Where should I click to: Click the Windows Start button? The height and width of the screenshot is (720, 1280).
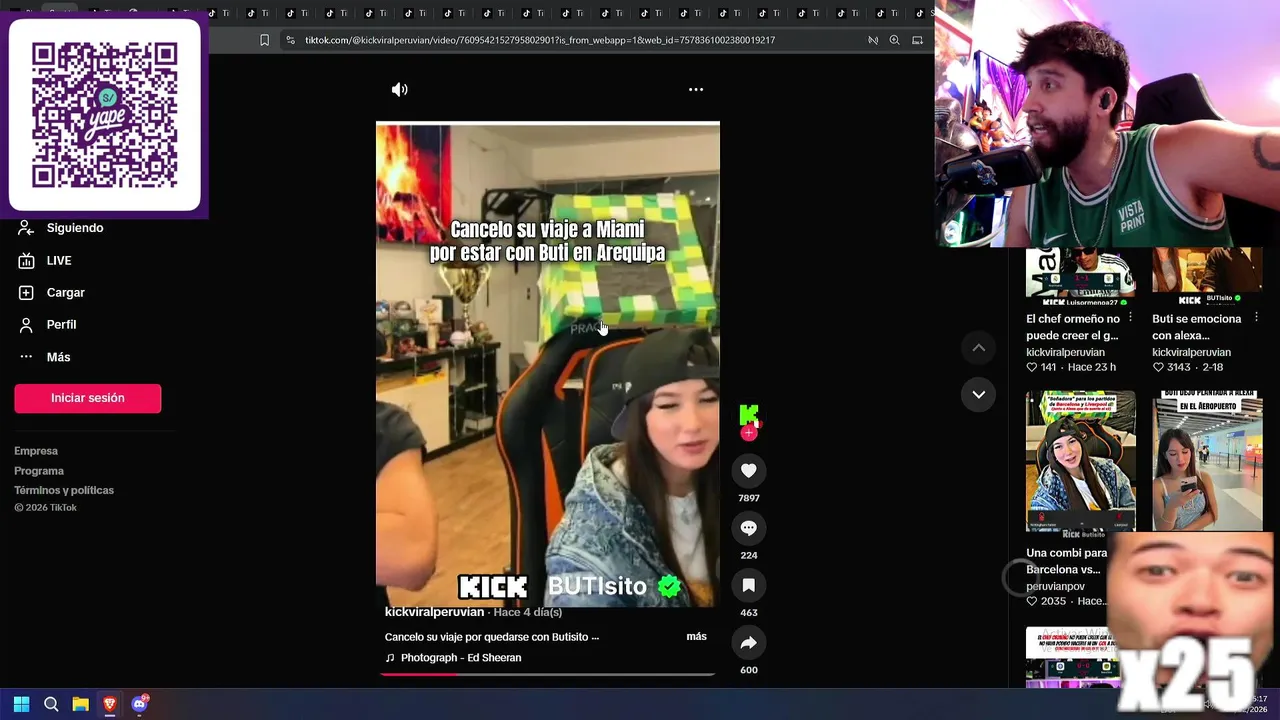[21, 704]
